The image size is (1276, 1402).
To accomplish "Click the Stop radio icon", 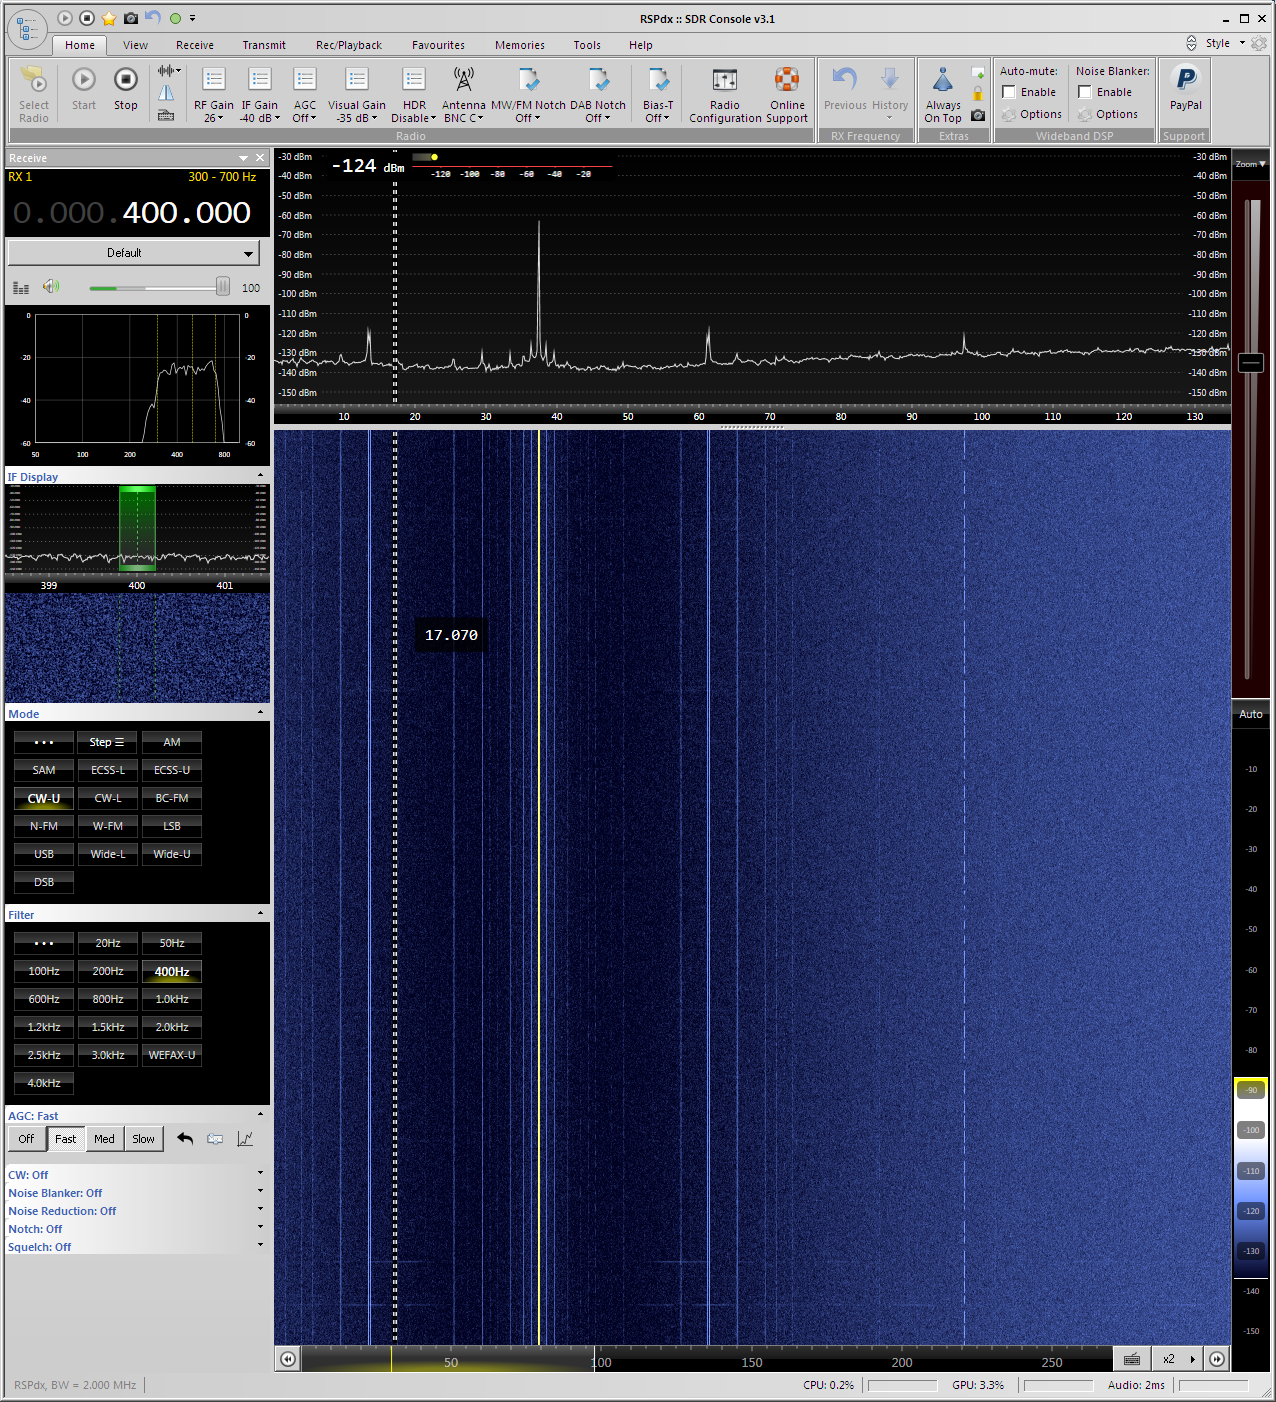I will tap(125, 80).
